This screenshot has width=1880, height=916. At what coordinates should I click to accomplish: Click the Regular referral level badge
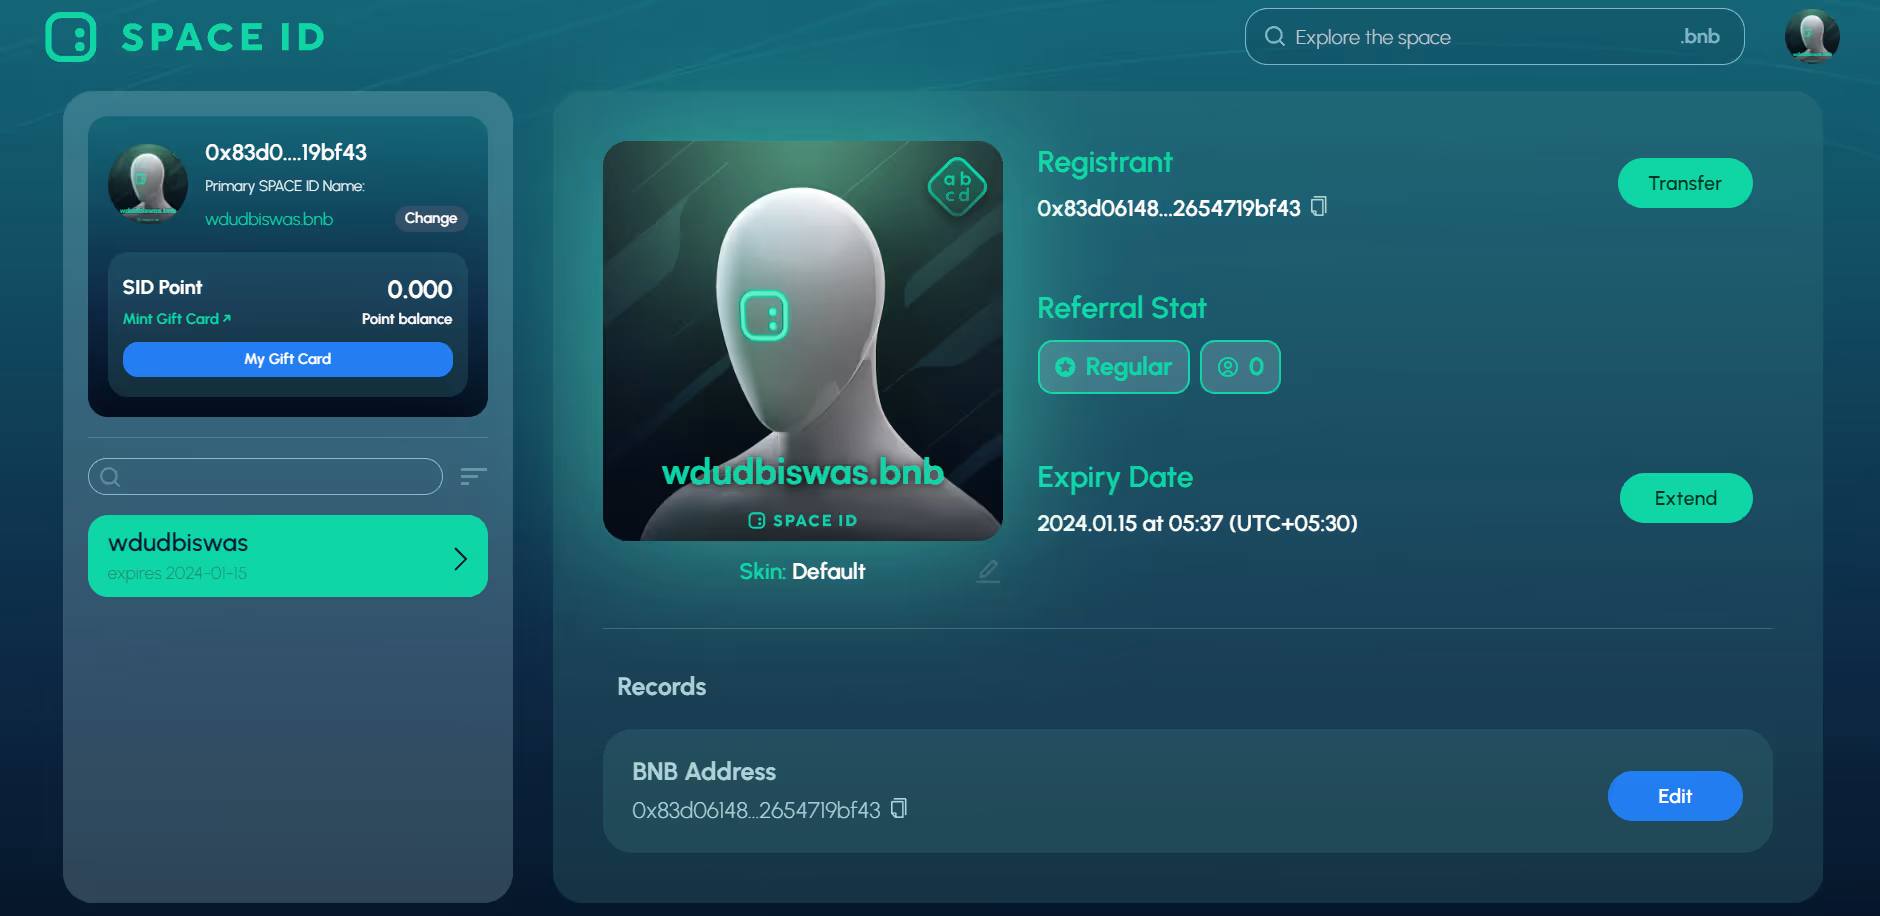point(1113,367)
